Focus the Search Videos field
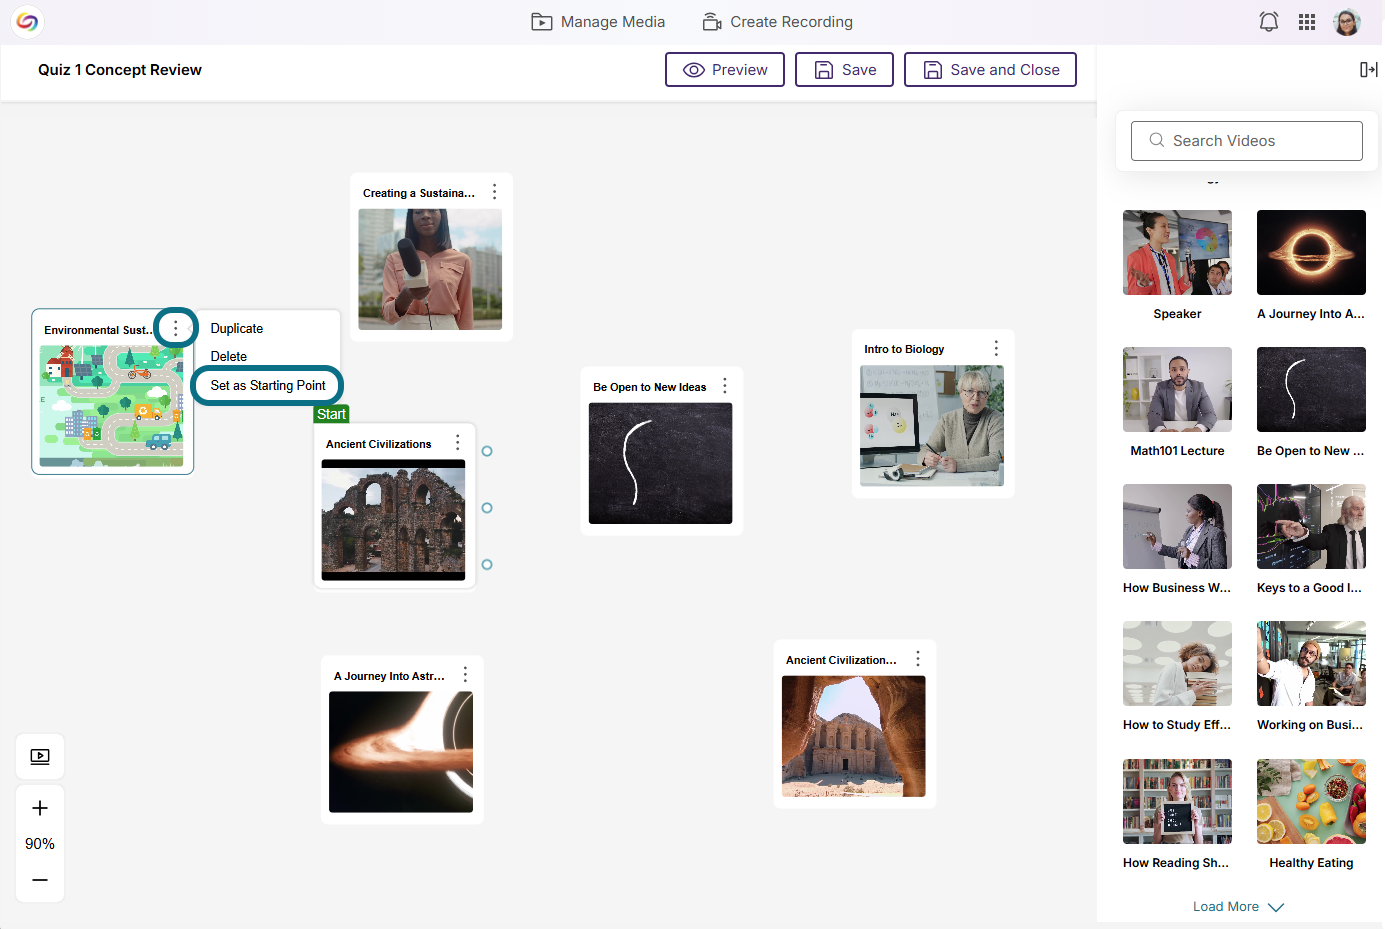This screenshot has width=1385, height=929. tap(1247, 141)
